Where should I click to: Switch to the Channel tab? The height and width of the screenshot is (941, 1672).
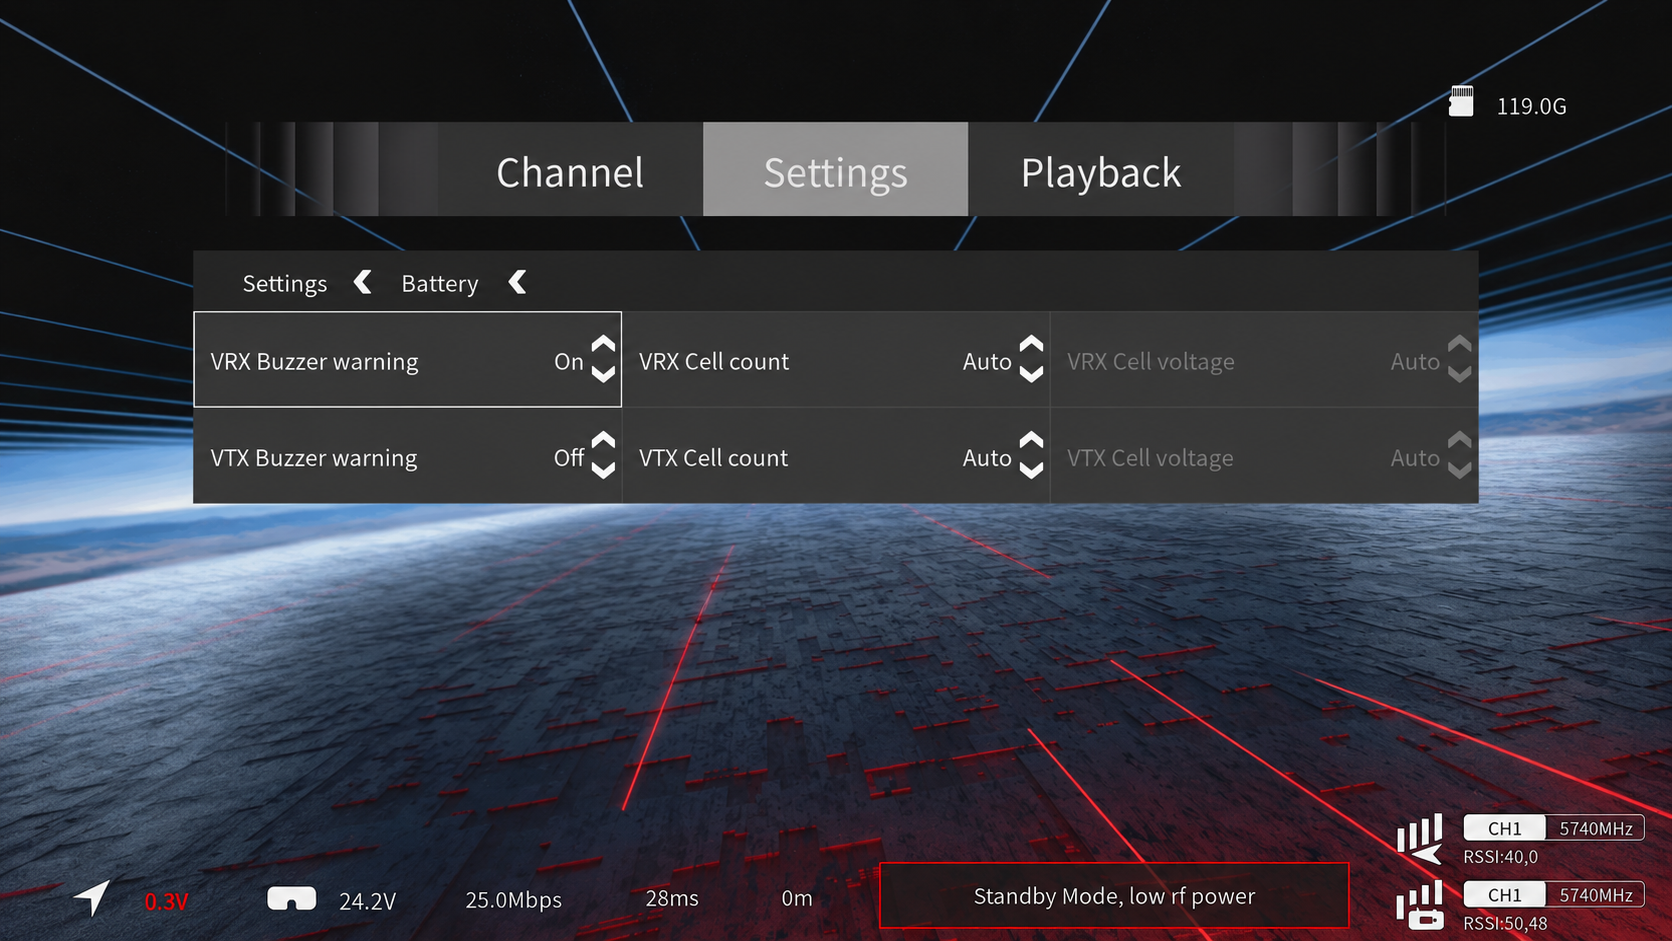pyautogui.click(x=570, y=170)
